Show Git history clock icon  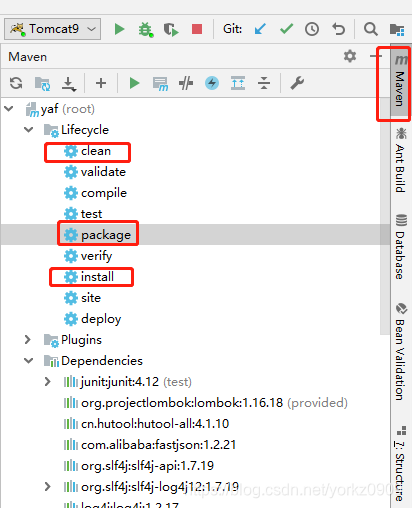[x=312, y=29]
